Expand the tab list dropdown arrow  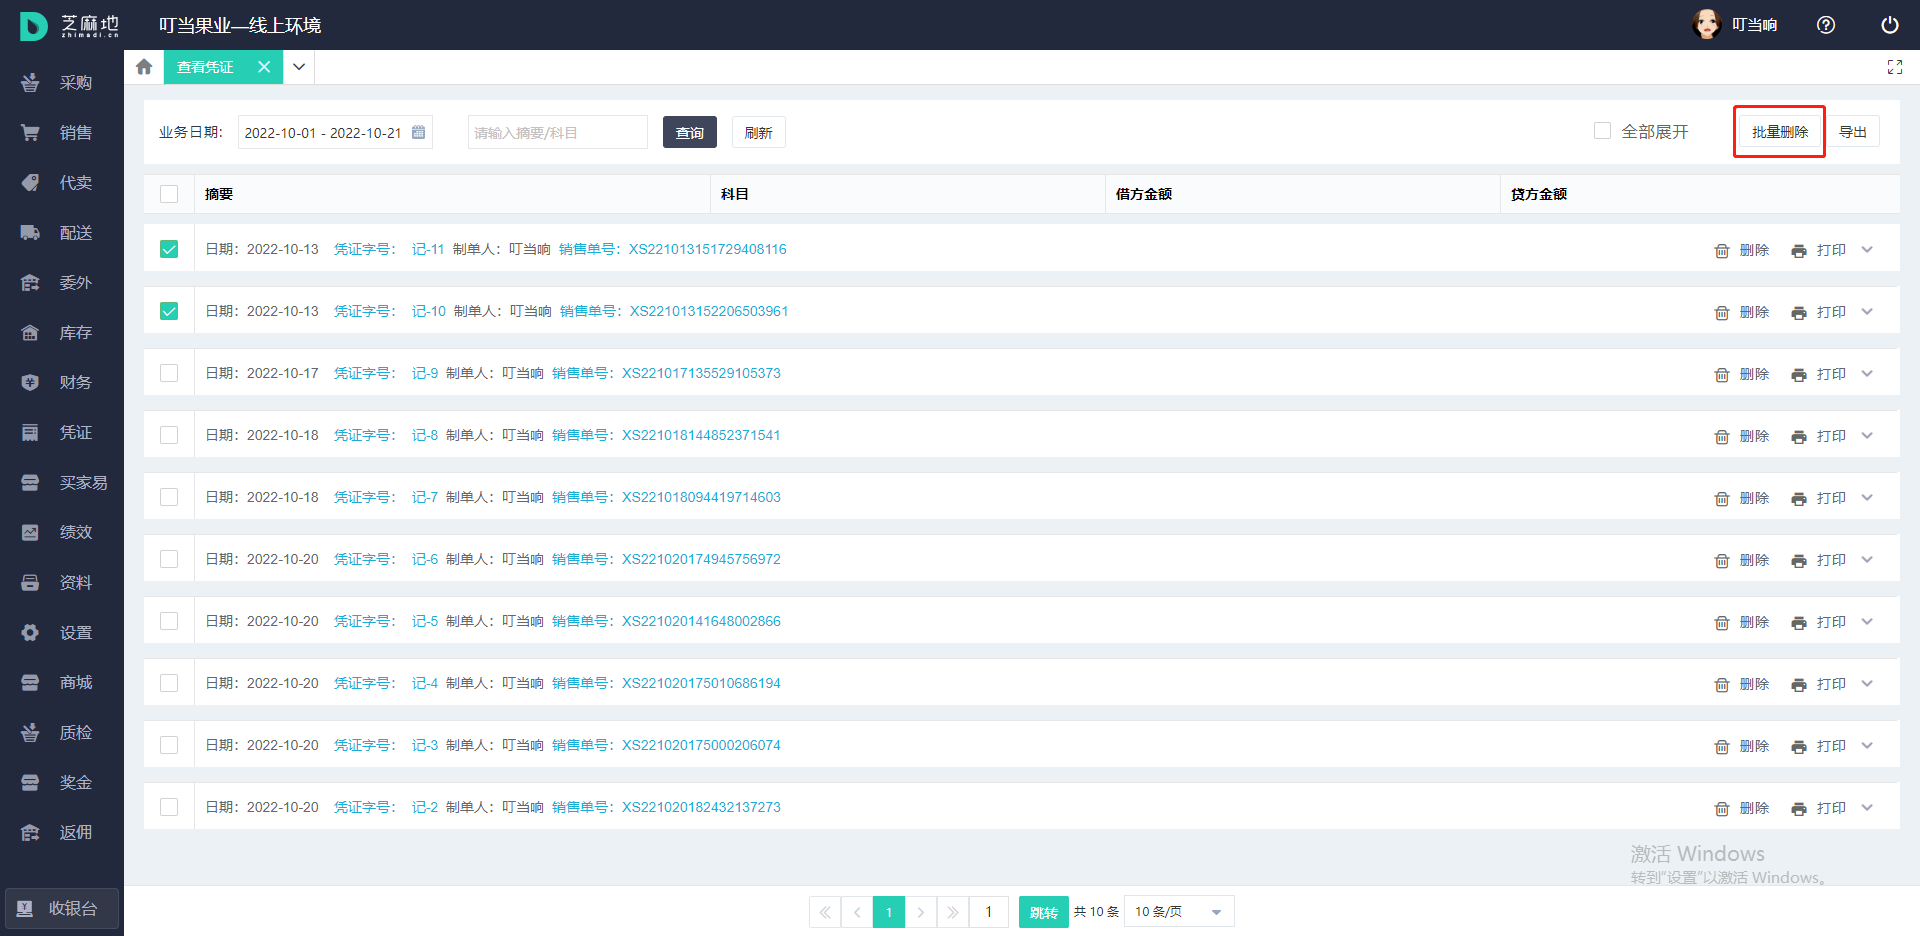[x=299, y=67]
